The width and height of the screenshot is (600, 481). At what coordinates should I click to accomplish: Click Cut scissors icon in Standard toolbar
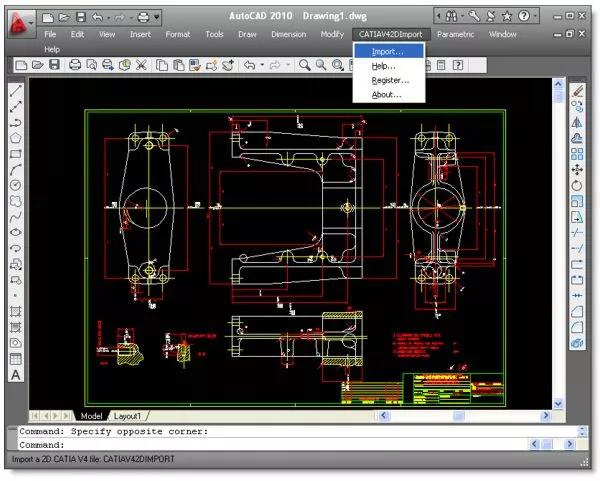point(142,65)
